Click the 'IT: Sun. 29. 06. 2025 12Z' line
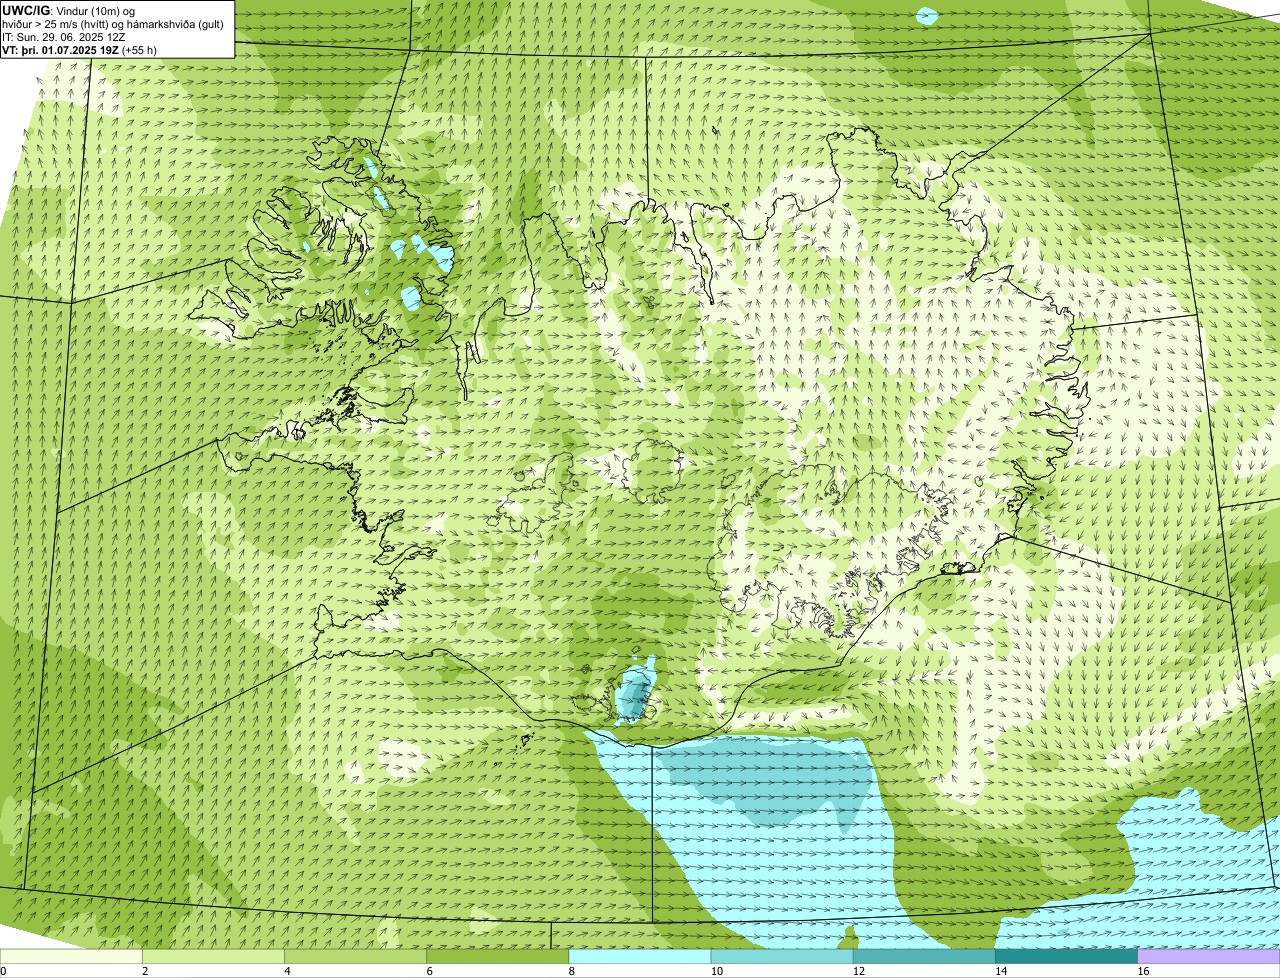Screen dimensions: 1280x978 (64, 37)
